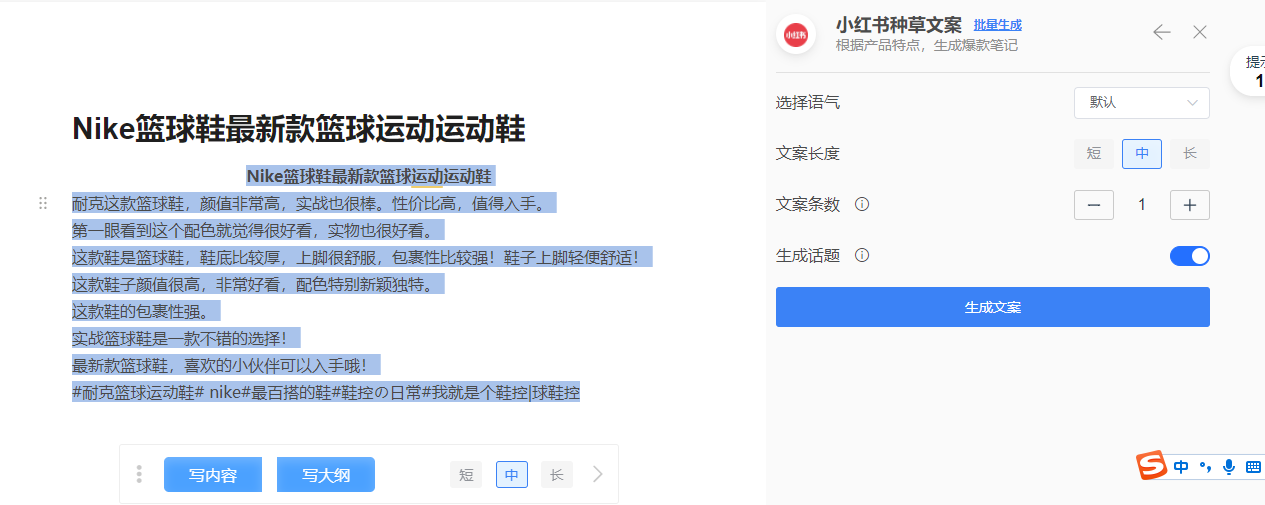1265x505 pixels.
Task: Click the line 耐克这款篮球鞋，颜值非常高
Action: point(313,204)
